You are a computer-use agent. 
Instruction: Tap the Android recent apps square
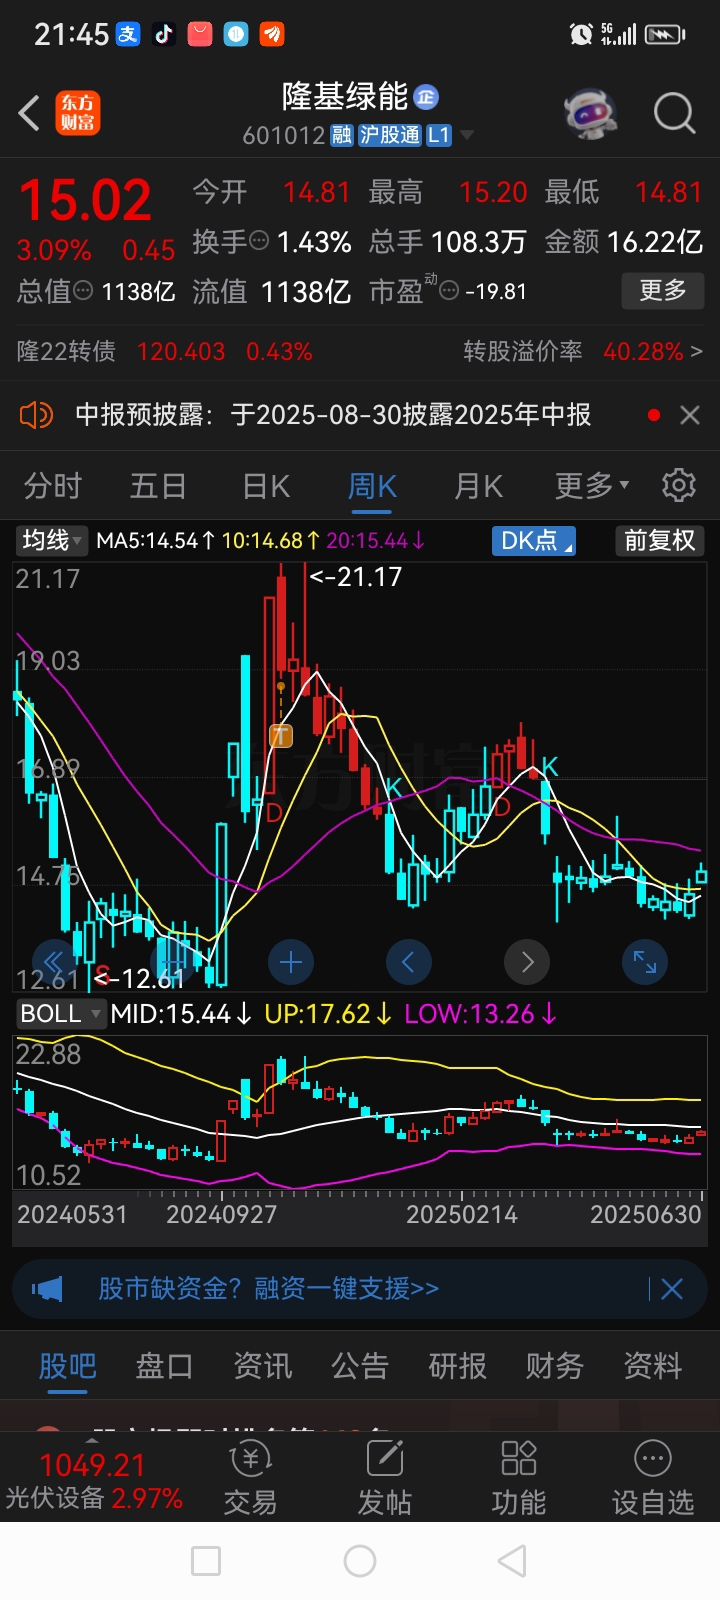[x=206, y=1561]
